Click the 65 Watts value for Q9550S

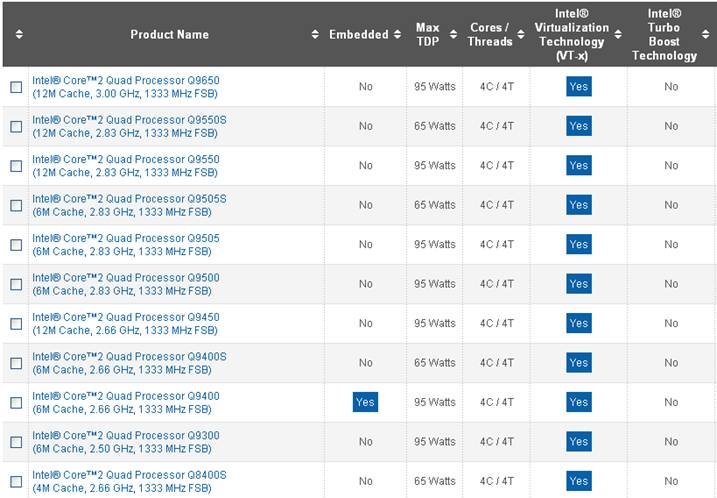click(435, 126)
